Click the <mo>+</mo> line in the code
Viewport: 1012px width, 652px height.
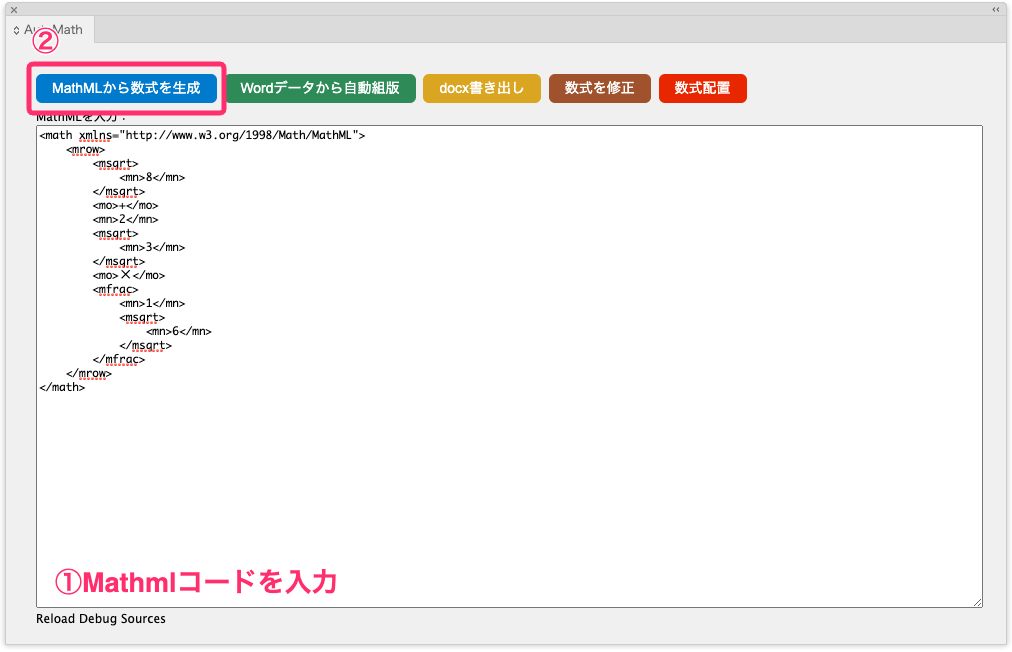(x=125, y=205)
